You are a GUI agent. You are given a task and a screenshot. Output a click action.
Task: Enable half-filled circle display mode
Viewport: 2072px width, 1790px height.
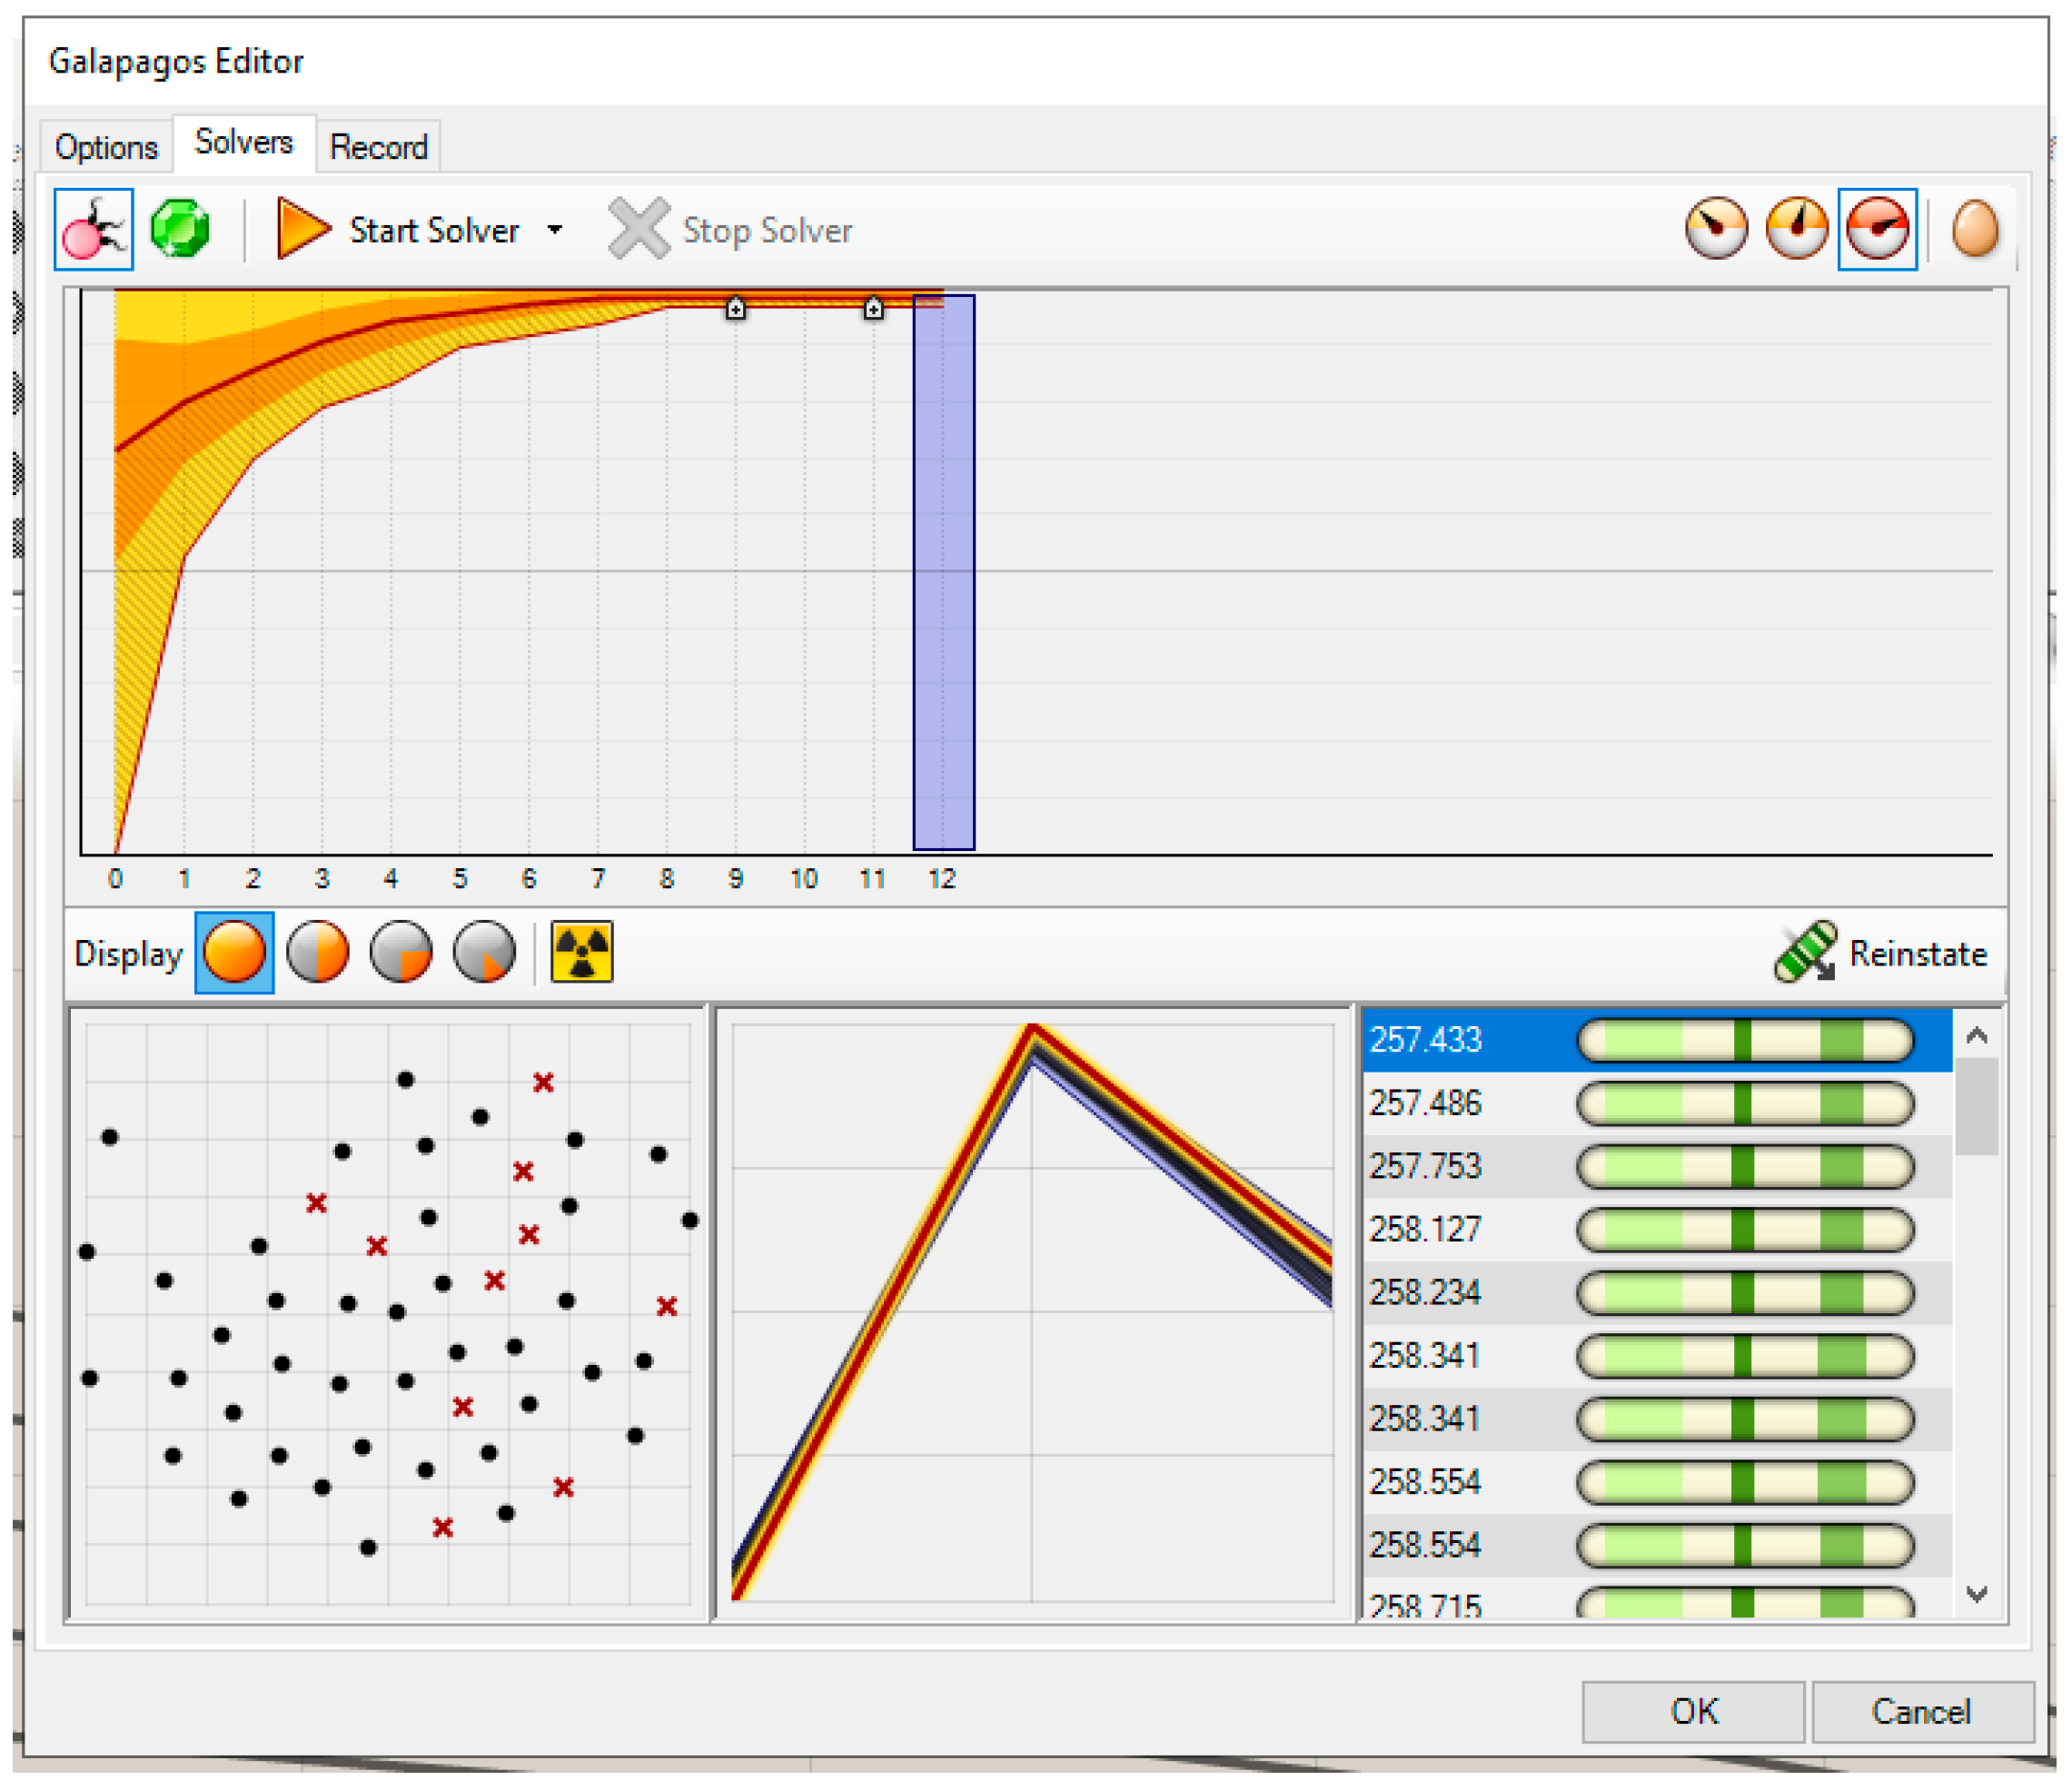pos(318,952)
